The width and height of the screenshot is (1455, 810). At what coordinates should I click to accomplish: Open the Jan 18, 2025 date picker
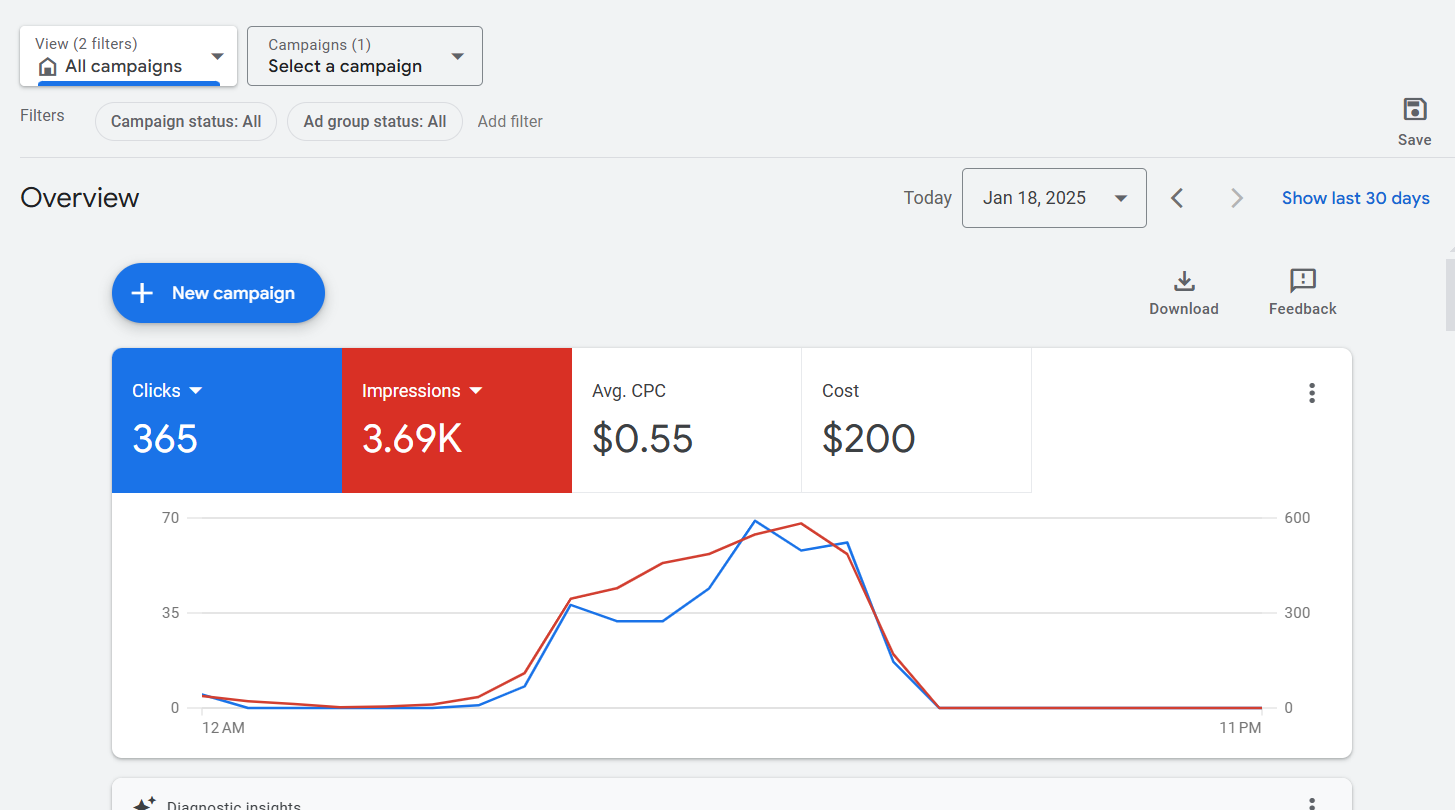[1053, 198]
